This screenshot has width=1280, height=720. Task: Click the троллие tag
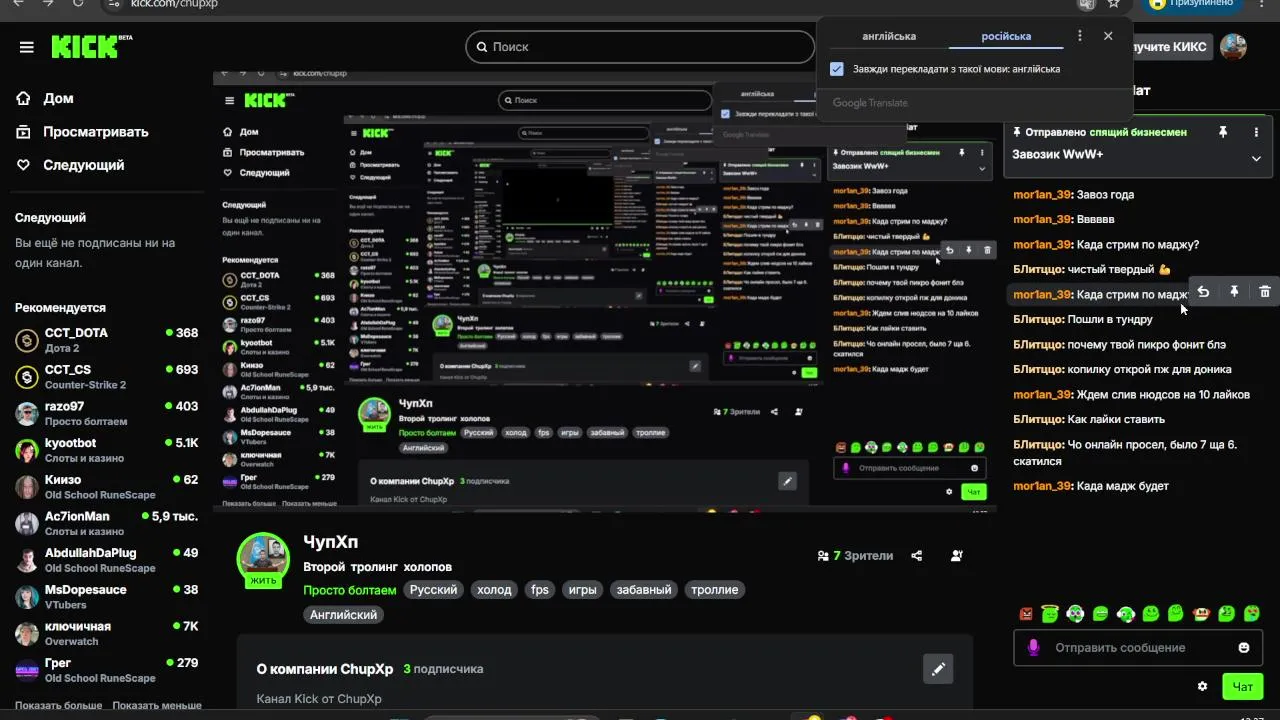(x=714, y=590)
